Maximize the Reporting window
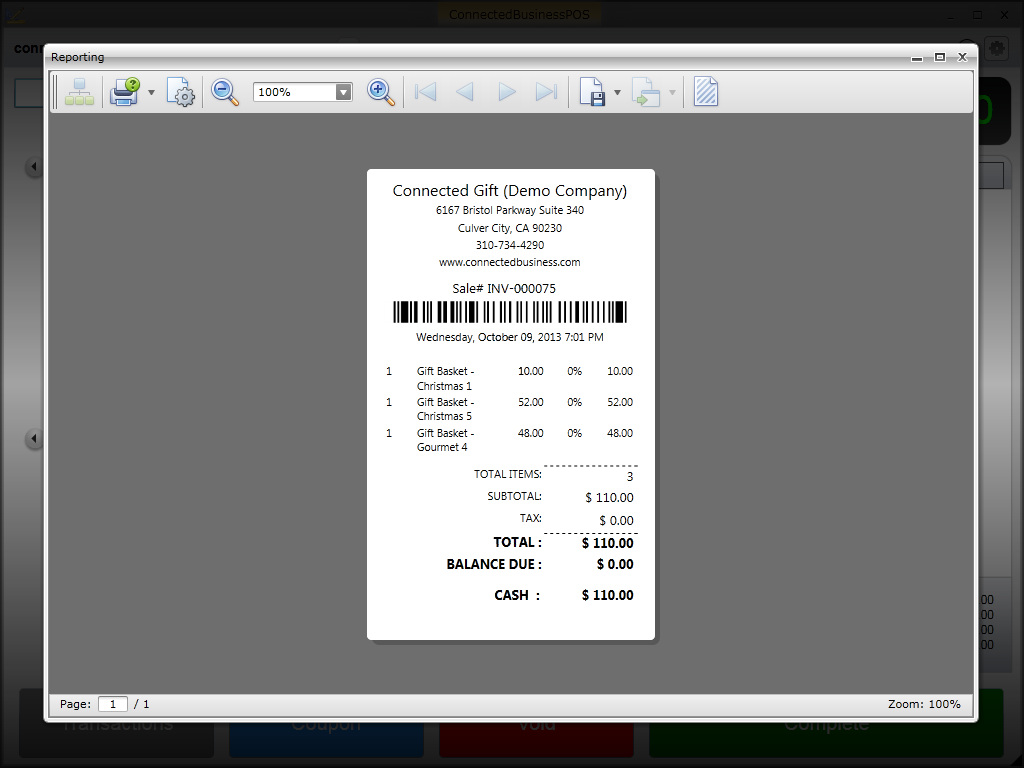 940,58
